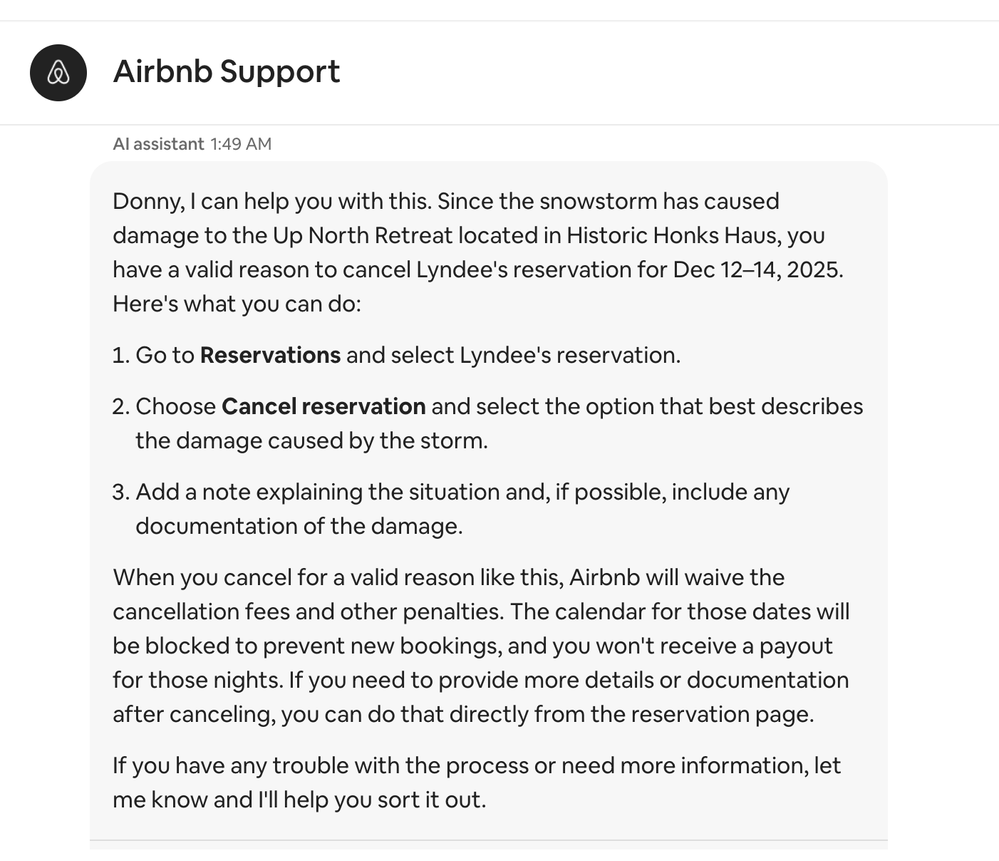Click the bold Reservations text
The image size is (999, 861).
[x=270, y=355]
